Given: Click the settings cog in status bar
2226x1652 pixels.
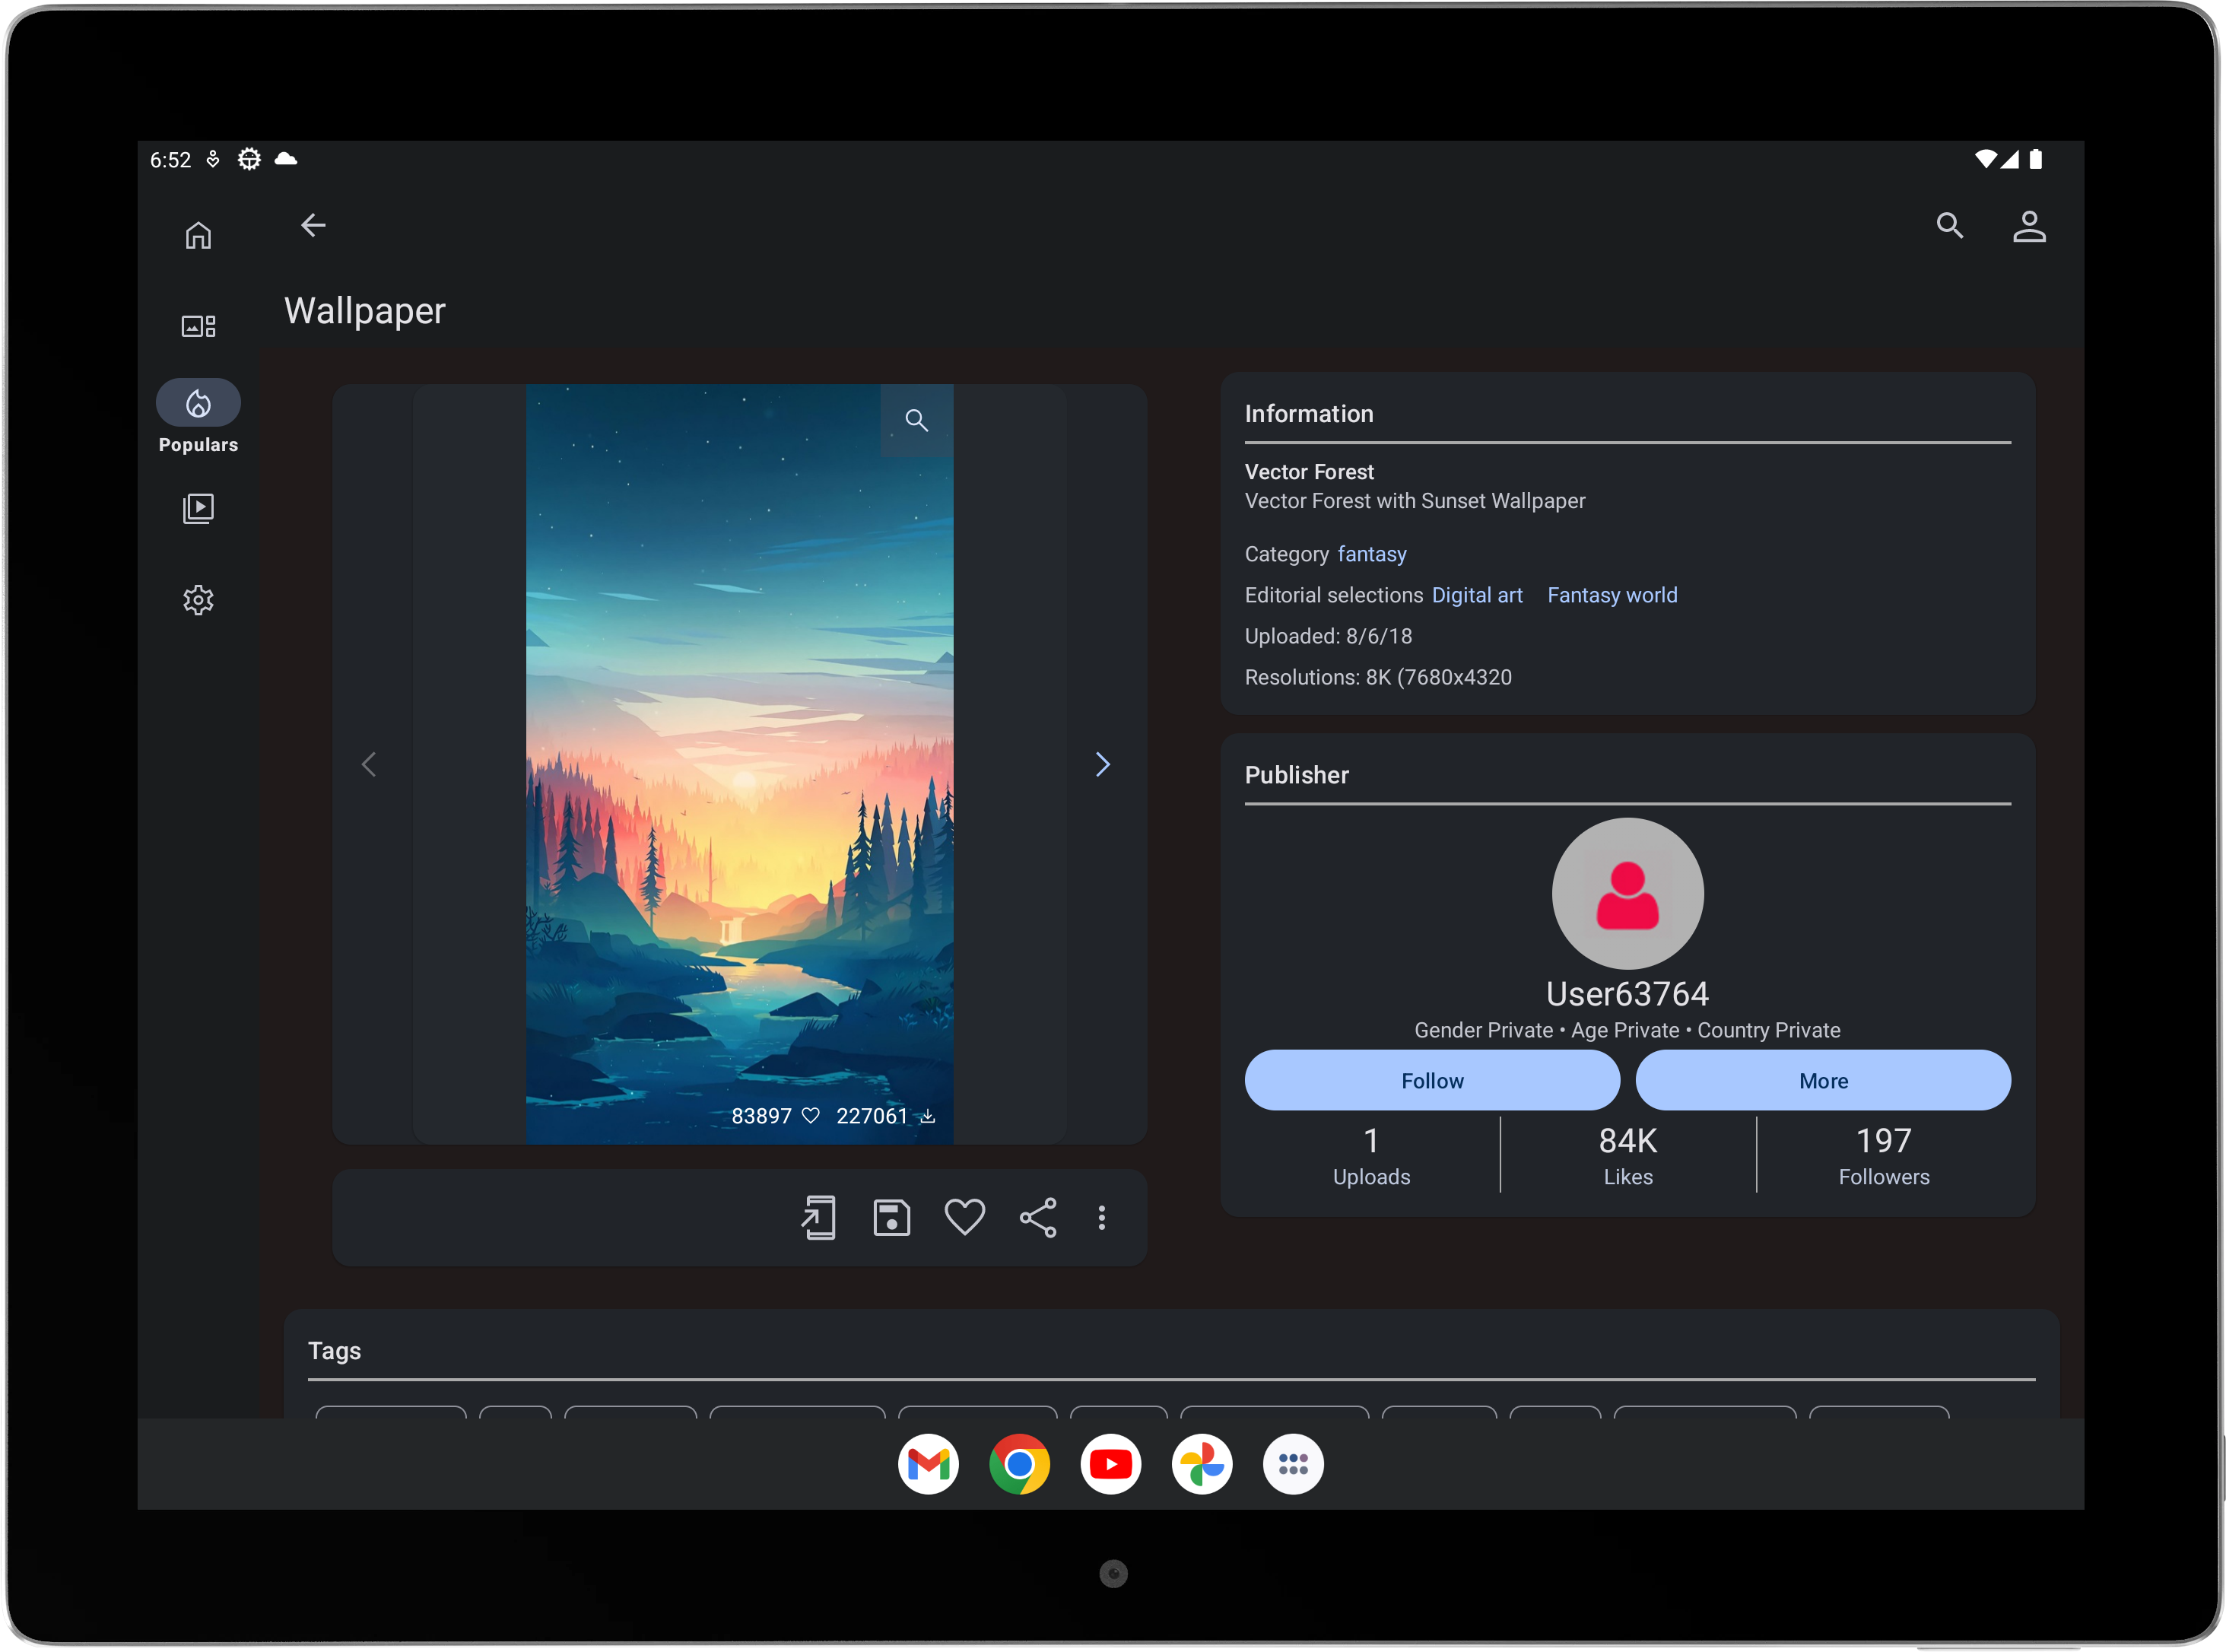Looking at the screenshot, I should pos(248,159).
